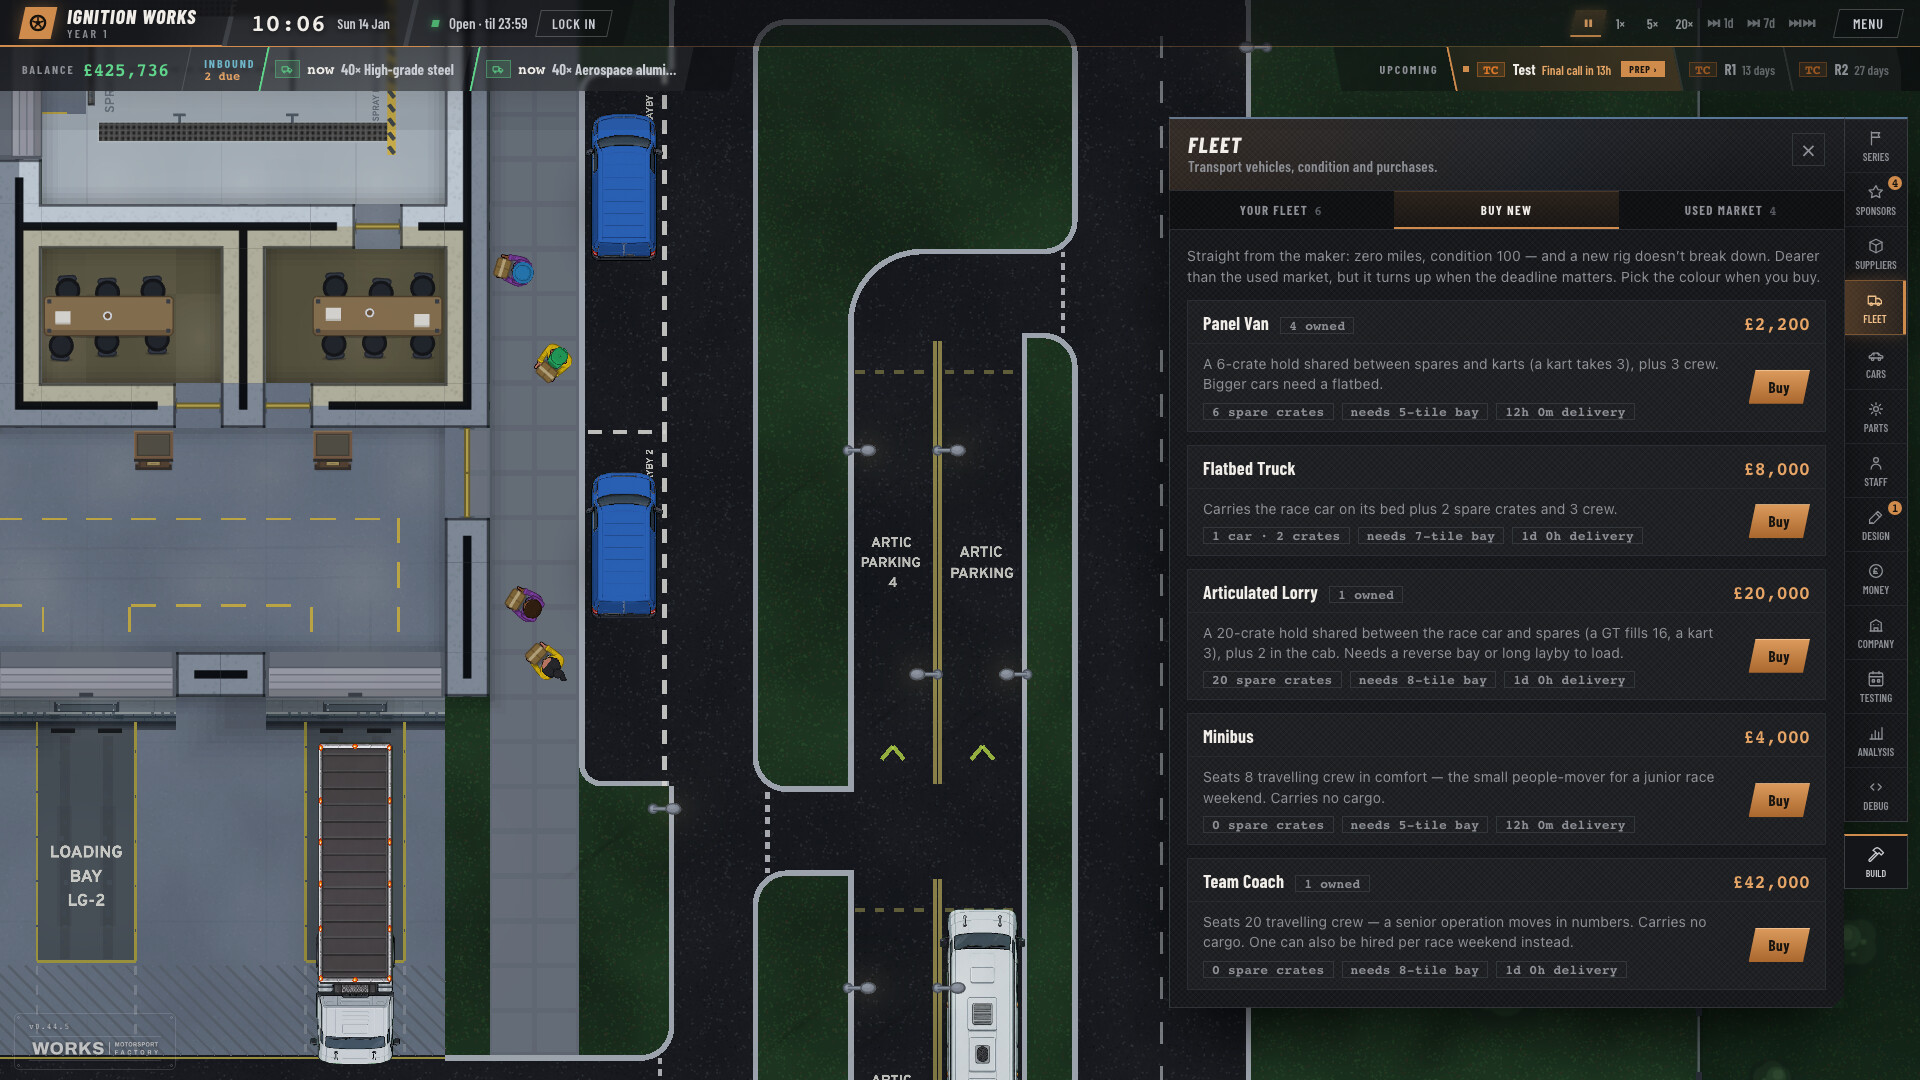Buy a Panel Van
Screen dimensions: 1920x1080
1778,388
